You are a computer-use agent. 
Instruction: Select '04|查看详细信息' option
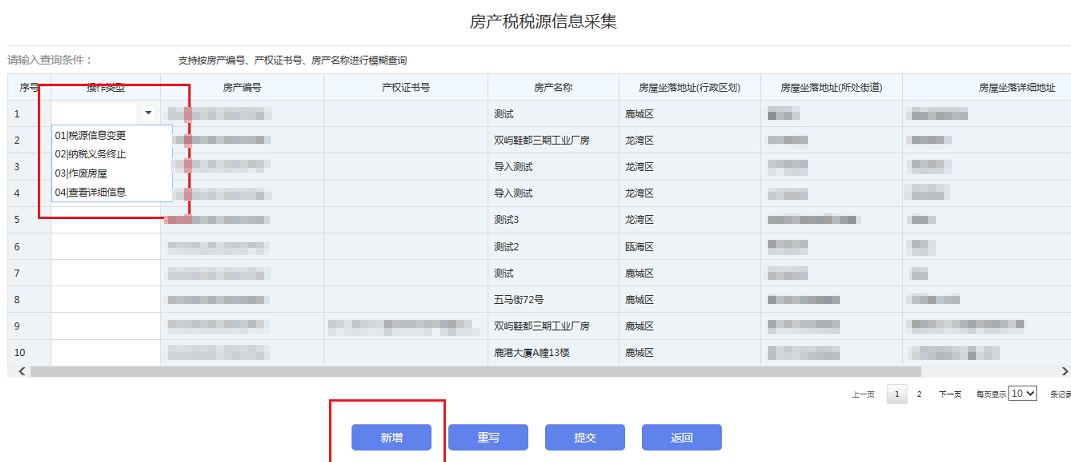tap(91, 192)
